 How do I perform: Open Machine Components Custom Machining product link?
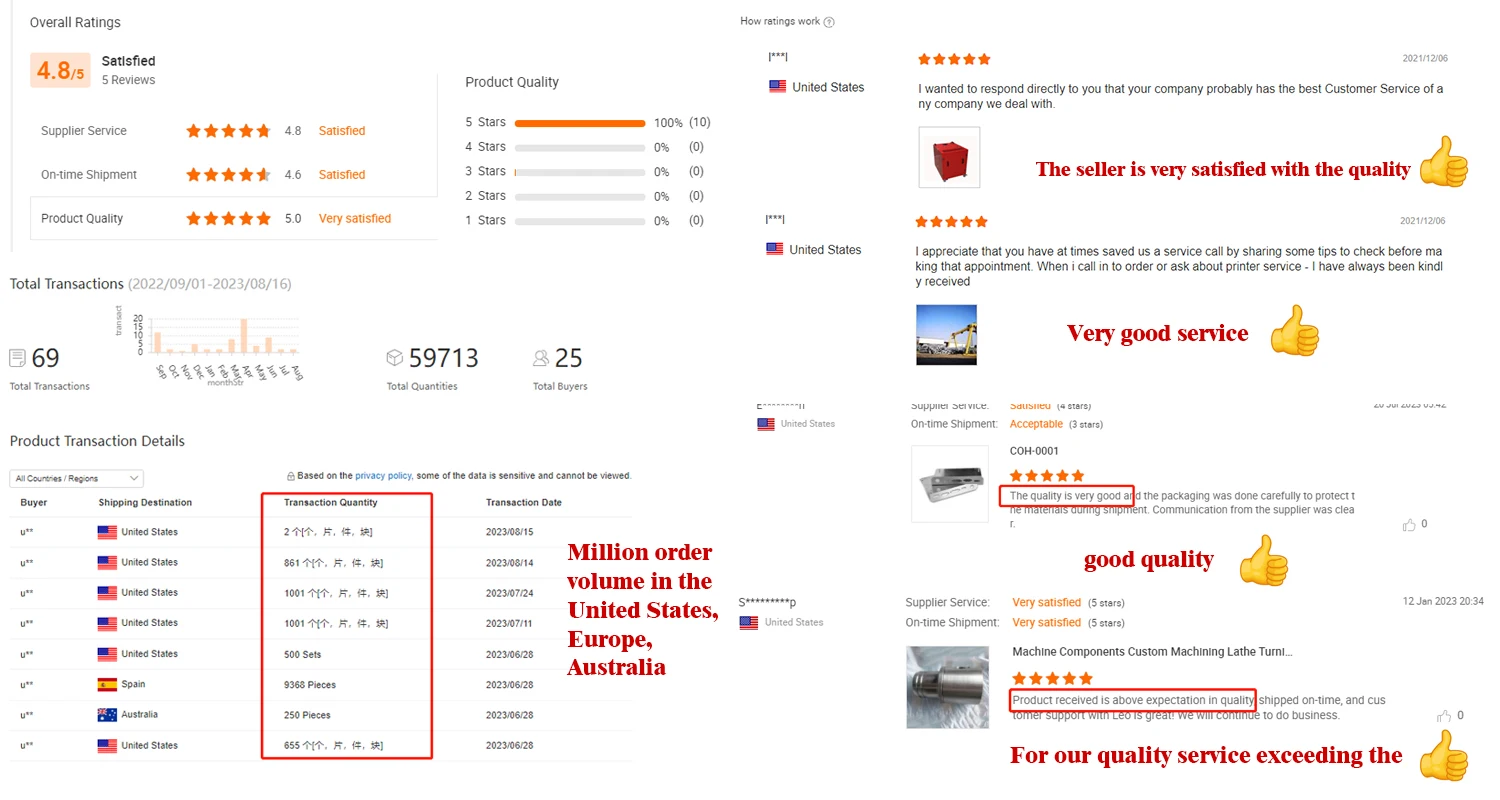1152,652
